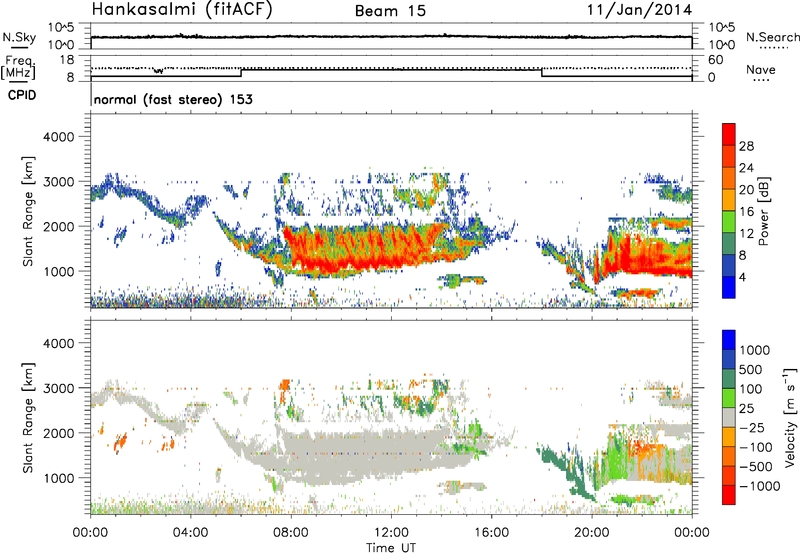Click the '04:00' time axis label
Screen dimensions: 800x554
click(x=191, y=533)
